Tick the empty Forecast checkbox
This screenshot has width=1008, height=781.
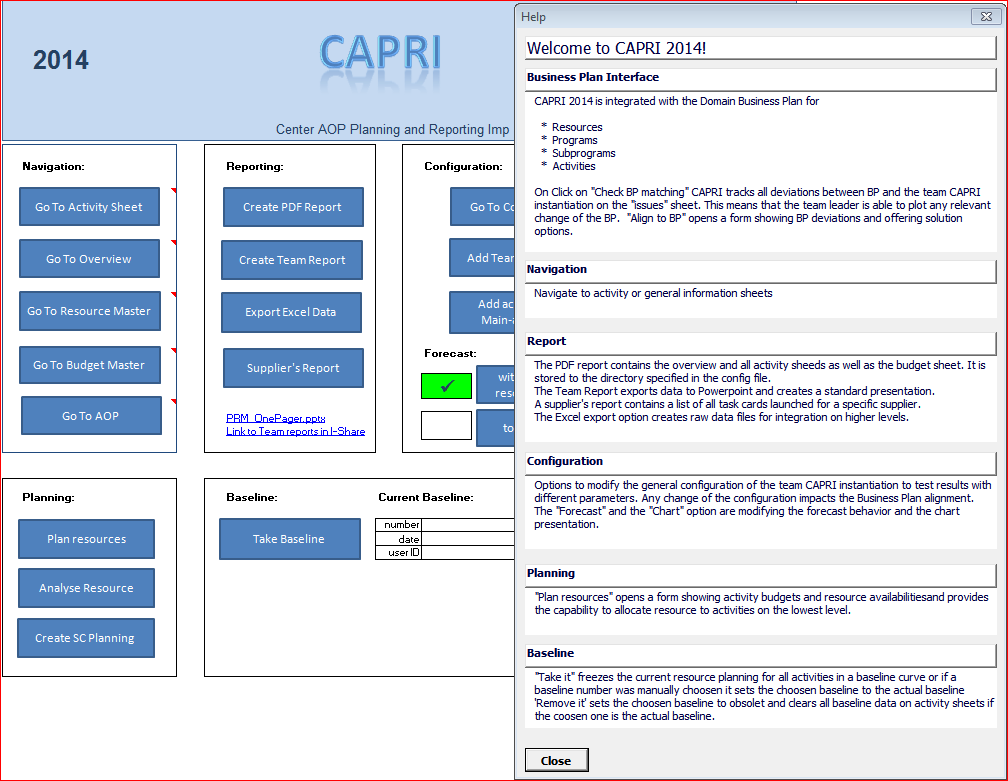click(446, 425)
